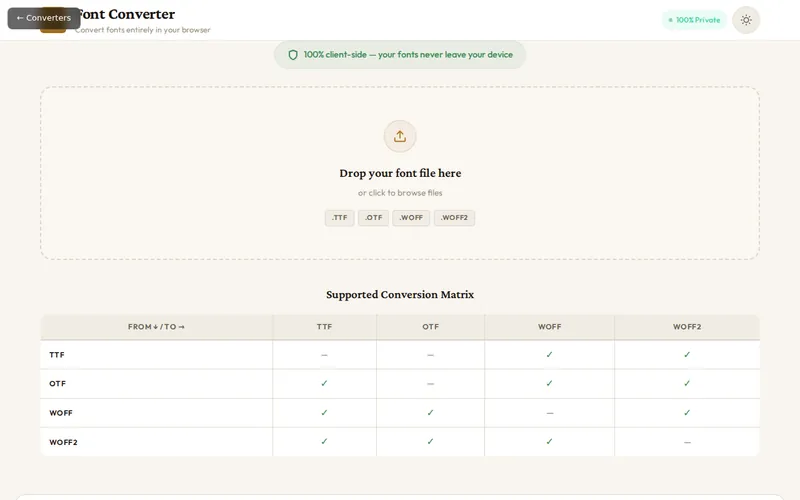Click checkmark for WOFF to WOFF2
This screenshot has width=800, height=500.
coord(687,412)
